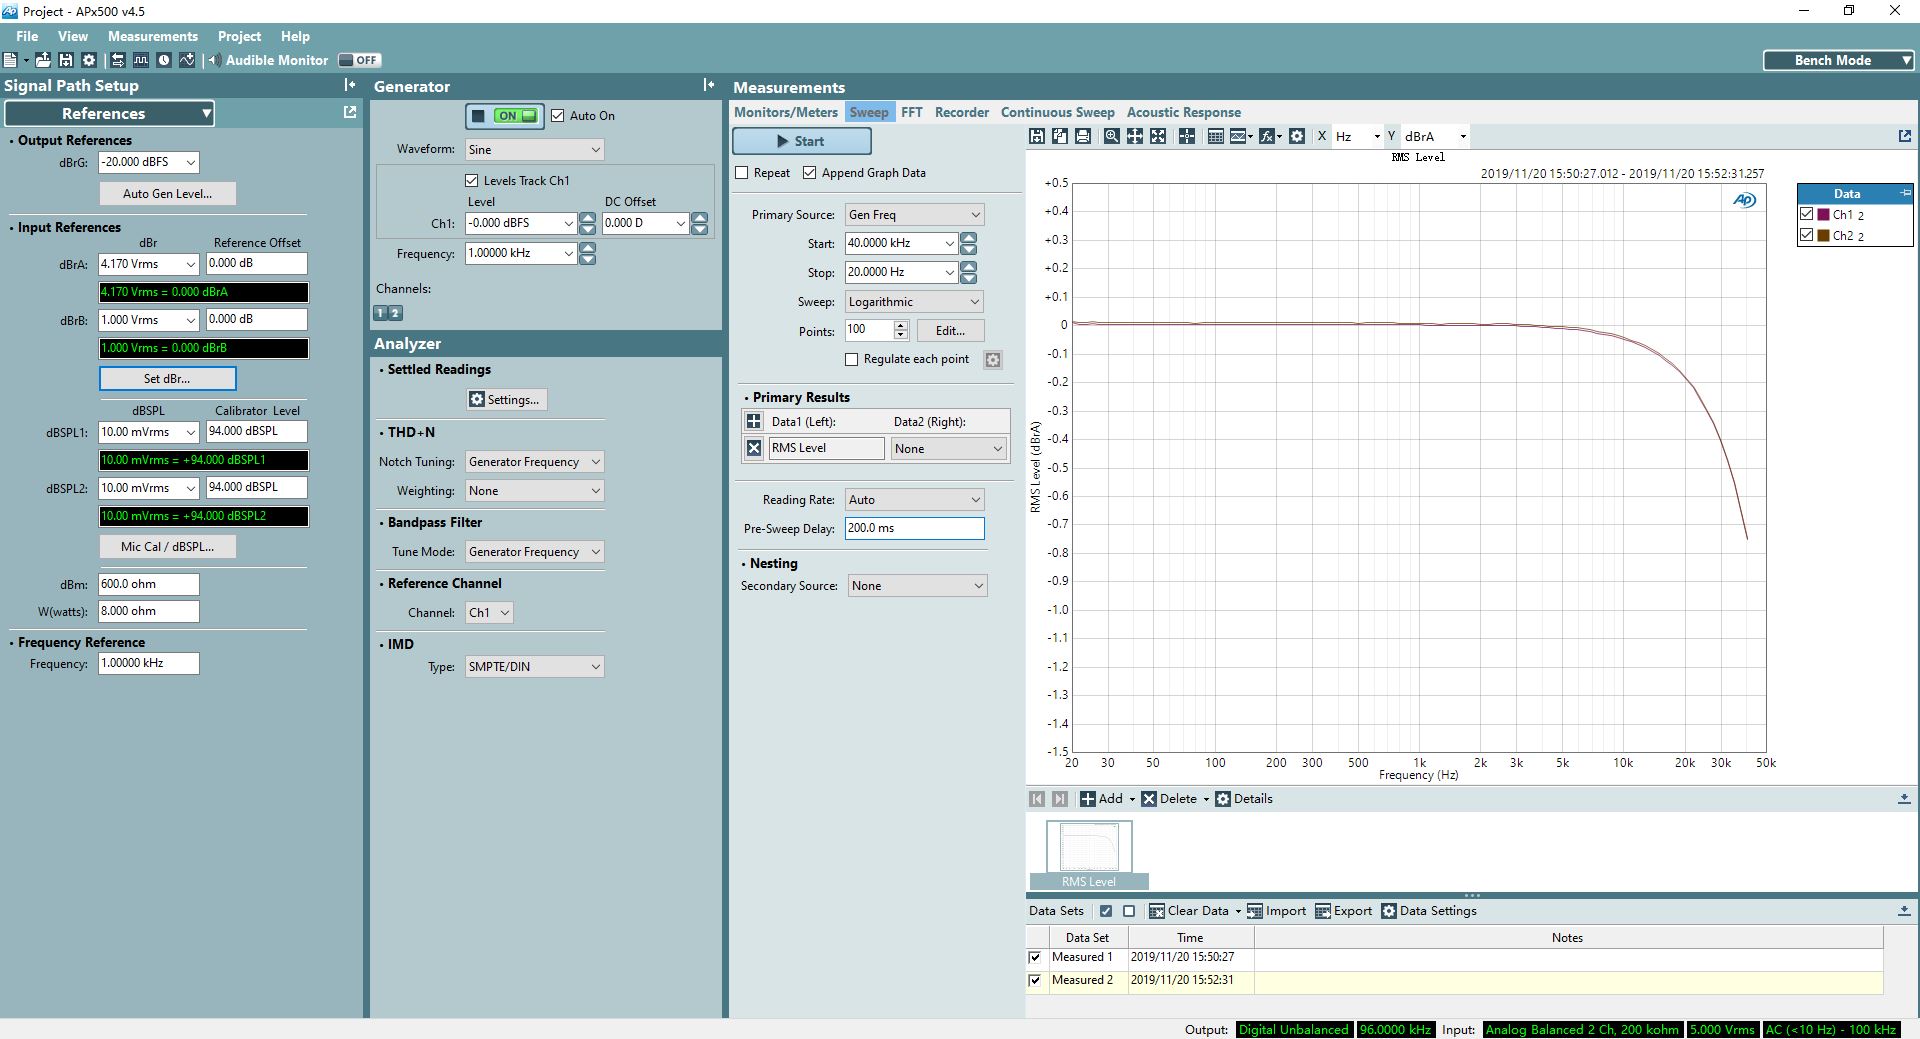Collapse the Signal Path Setup panel
This screenshot has width=1920, height=1039.
pyautogui.click(x=350, y=85)
